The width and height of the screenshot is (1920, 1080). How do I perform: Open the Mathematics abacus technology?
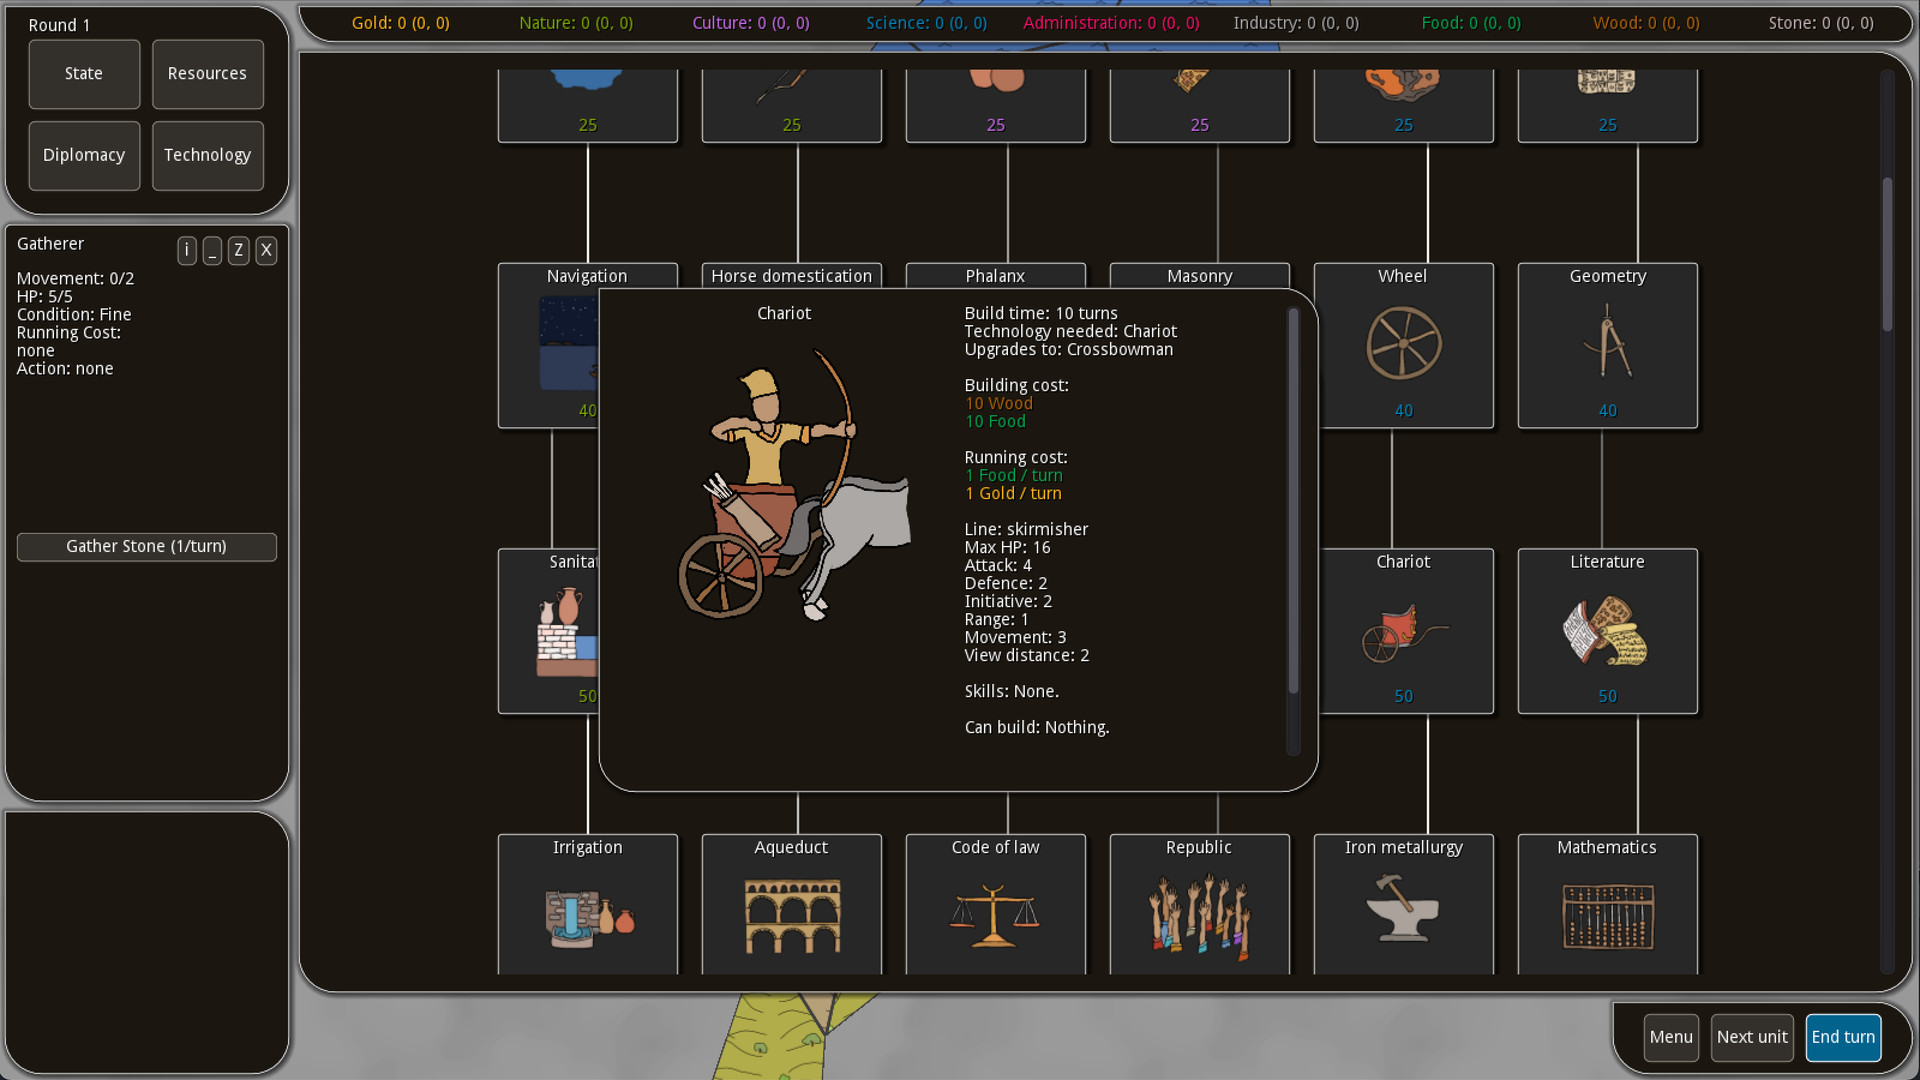coord(1607,915)
